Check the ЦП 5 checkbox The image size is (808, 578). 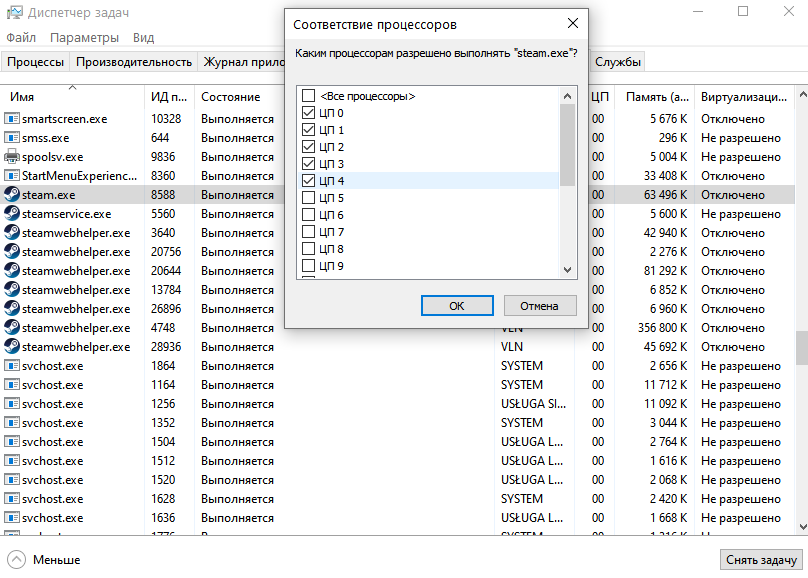pos(308,198)
